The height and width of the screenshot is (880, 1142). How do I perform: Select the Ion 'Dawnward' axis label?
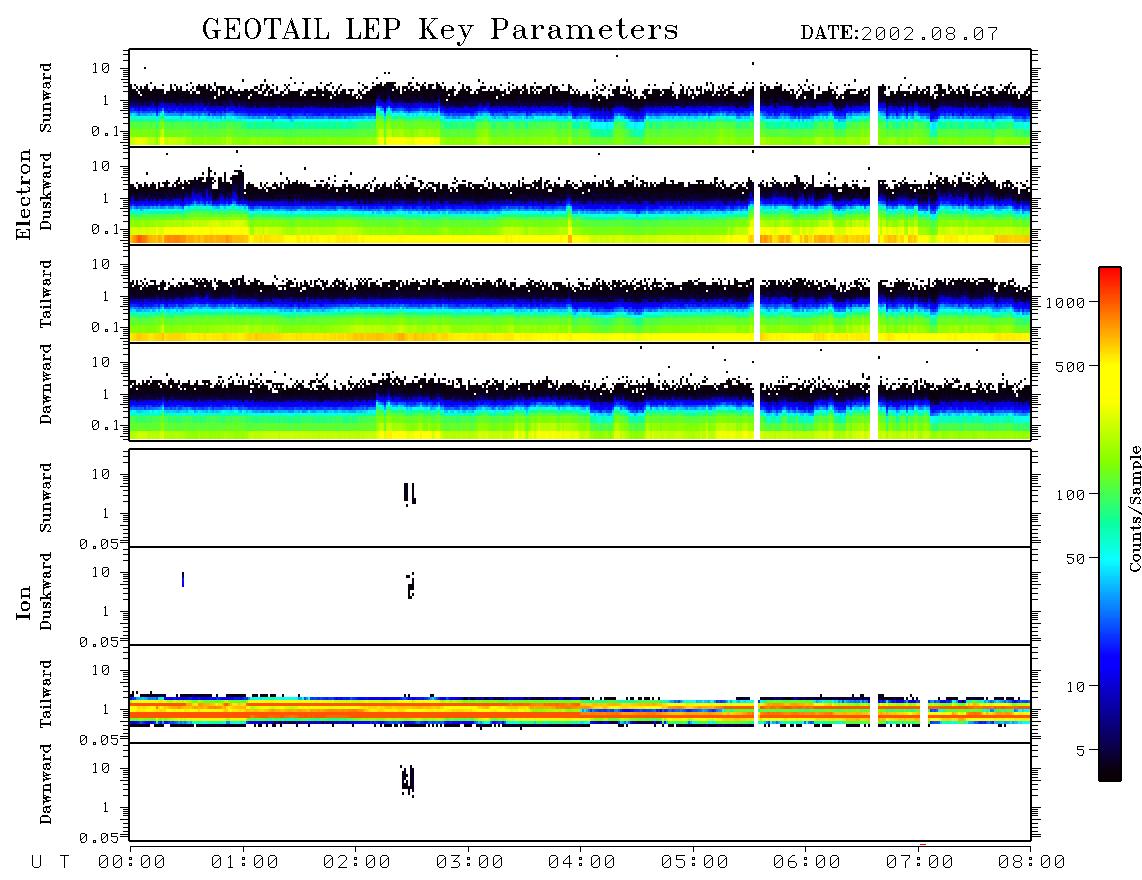pos(46,784)
